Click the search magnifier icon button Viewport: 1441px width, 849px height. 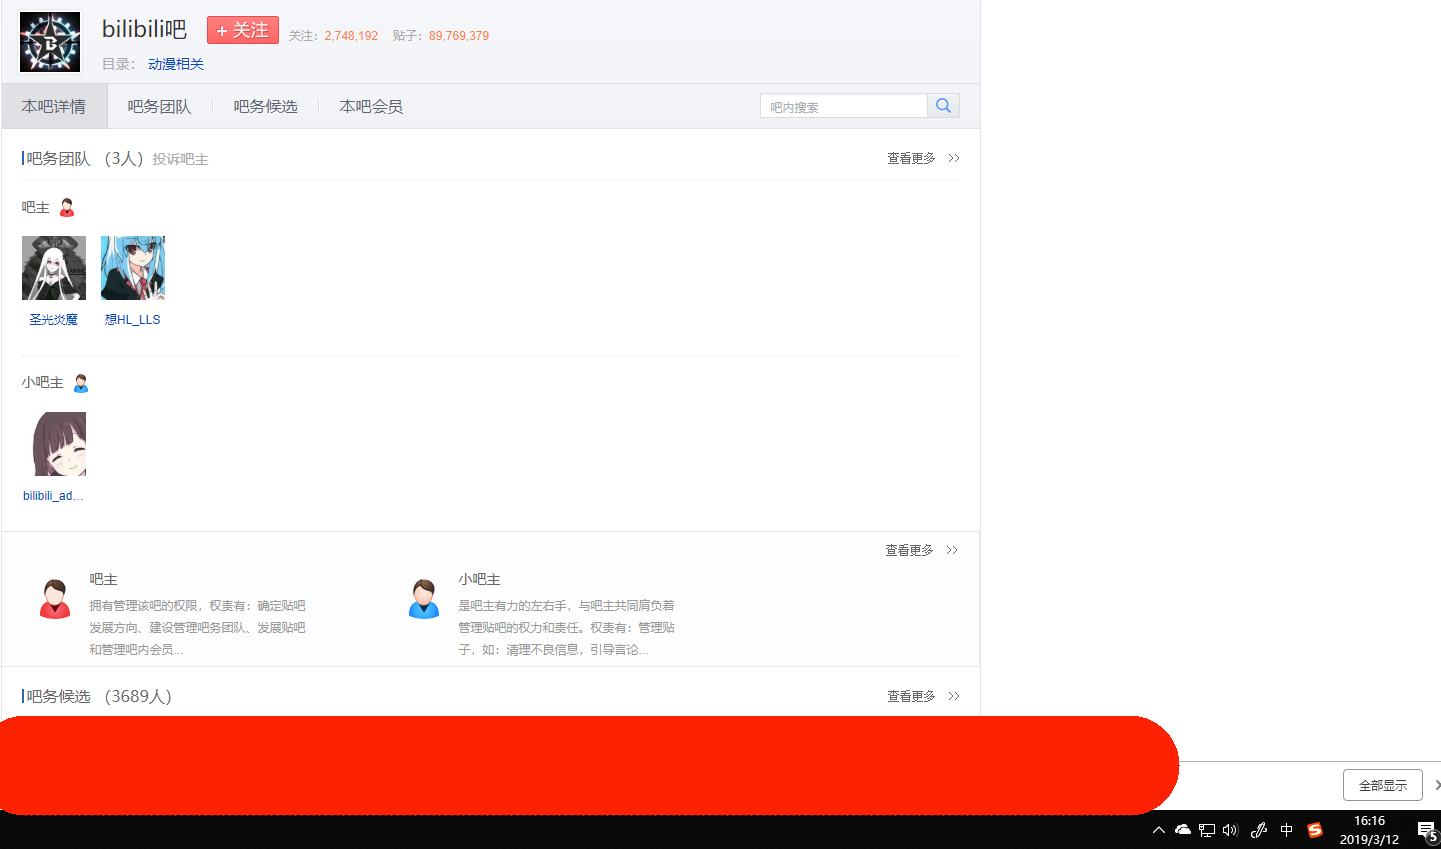point(943,106)
